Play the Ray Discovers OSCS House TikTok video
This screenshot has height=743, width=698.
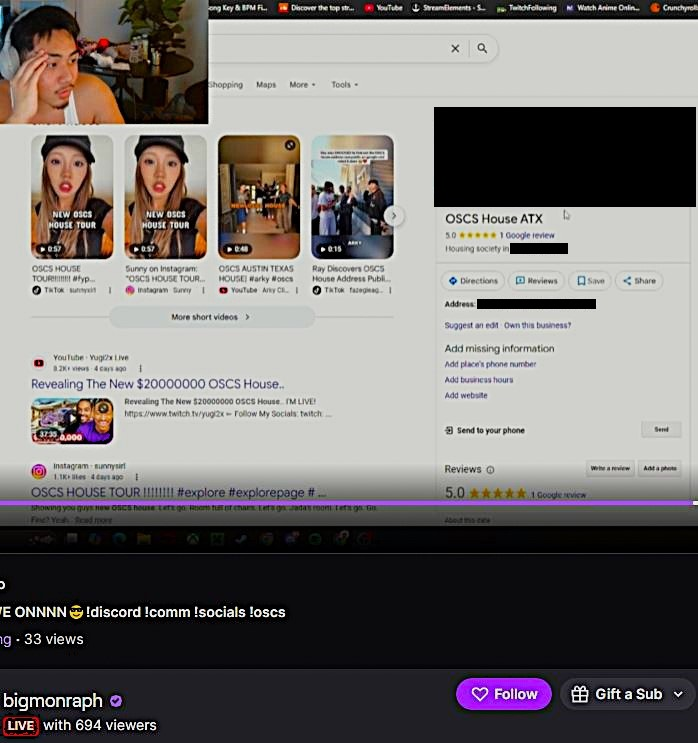[352, 197]
